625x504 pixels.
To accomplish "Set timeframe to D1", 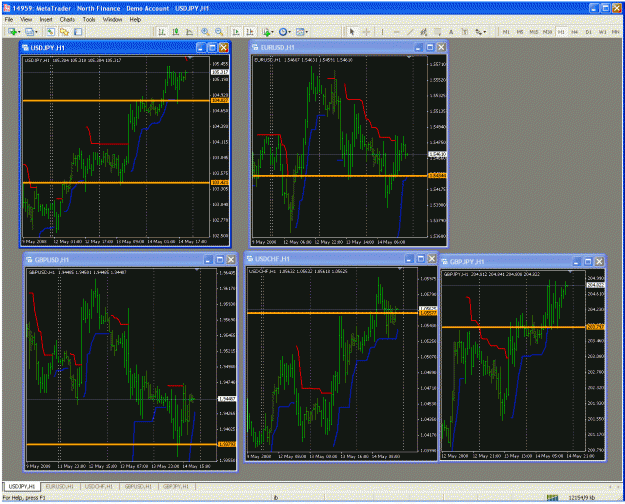I will [x=589, y=32].
